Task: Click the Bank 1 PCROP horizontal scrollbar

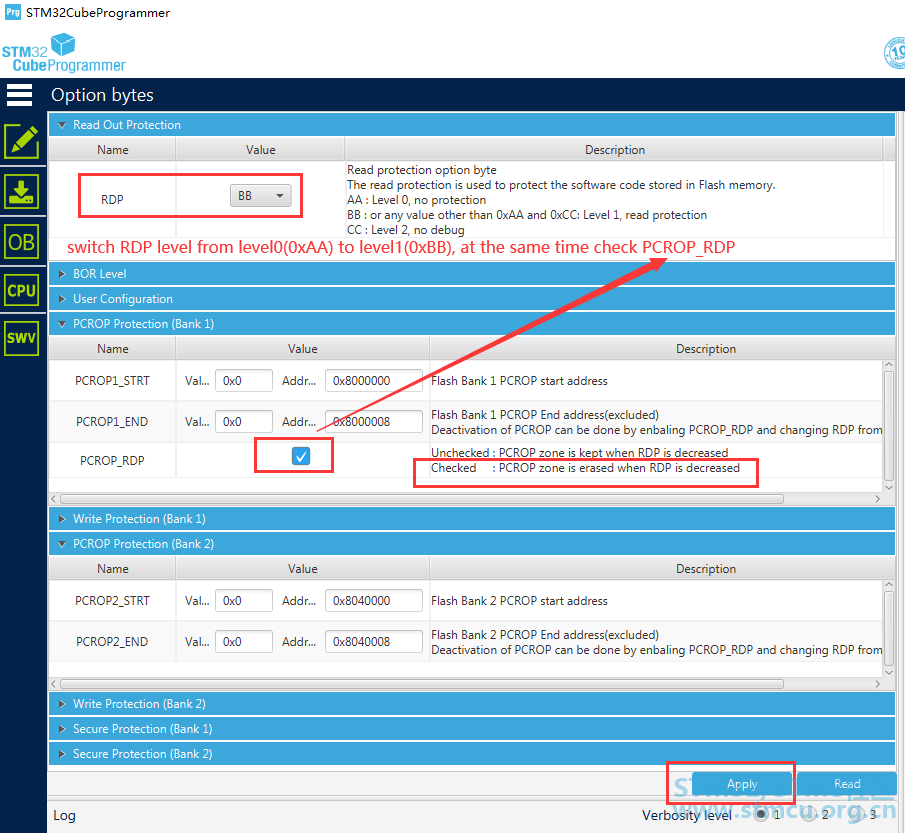Action: pos(422,499)
